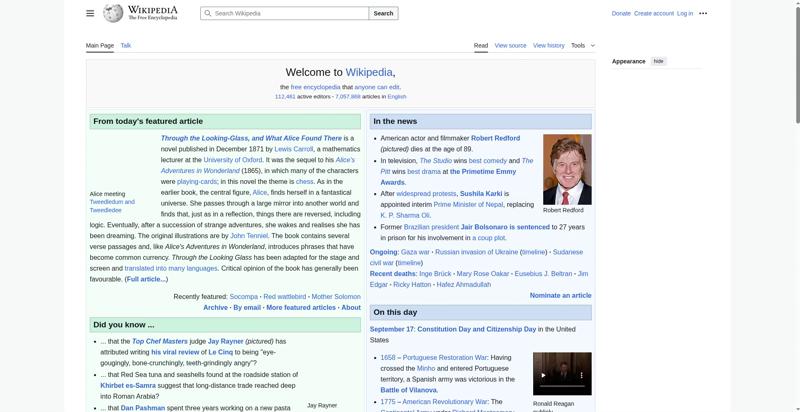Open University of Oxford link
This screenshot has height=412, width=800.
coord(233,160)
